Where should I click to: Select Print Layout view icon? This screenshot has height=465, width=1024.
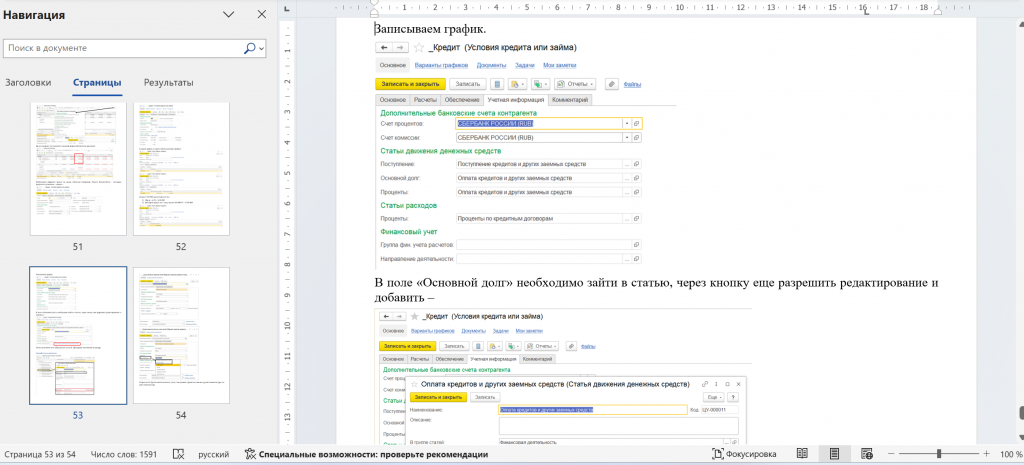[x=833, y=454]
